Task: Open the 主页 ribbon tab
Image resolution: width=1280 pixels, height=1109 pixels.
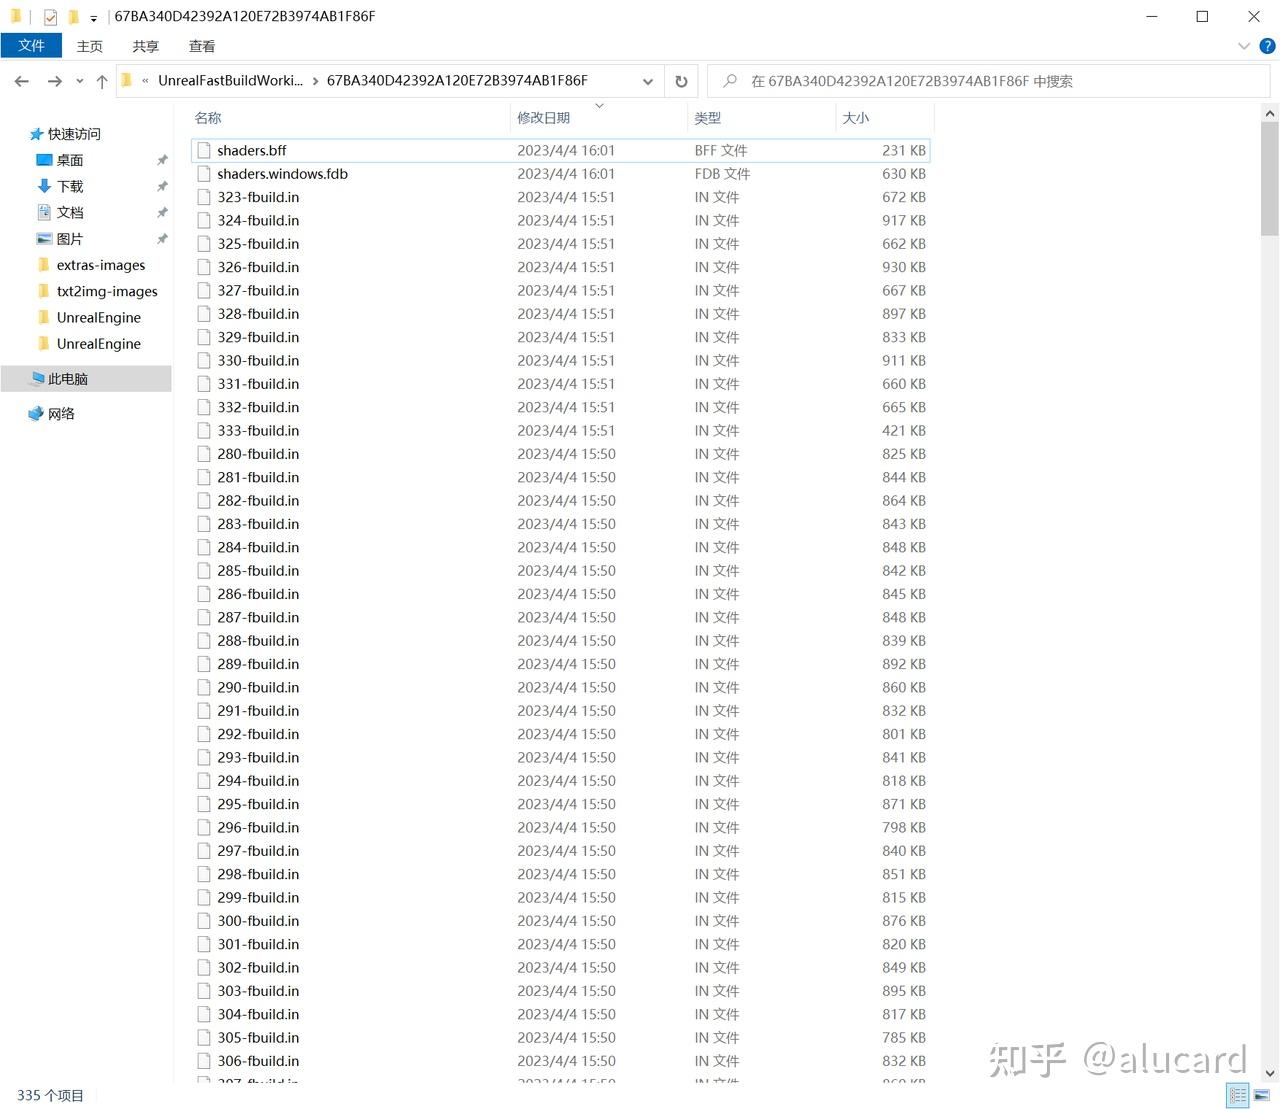Action: coord(89,46)
